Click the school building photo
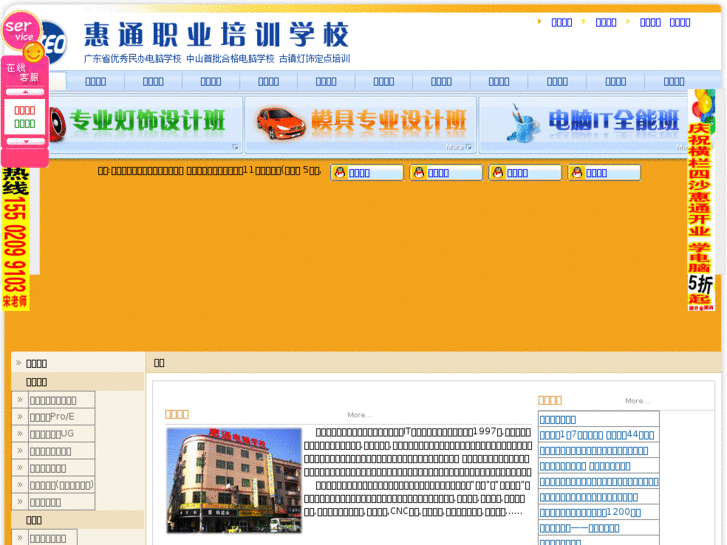The height and width of the screenshot is (545, 727). tap(234, 480)
